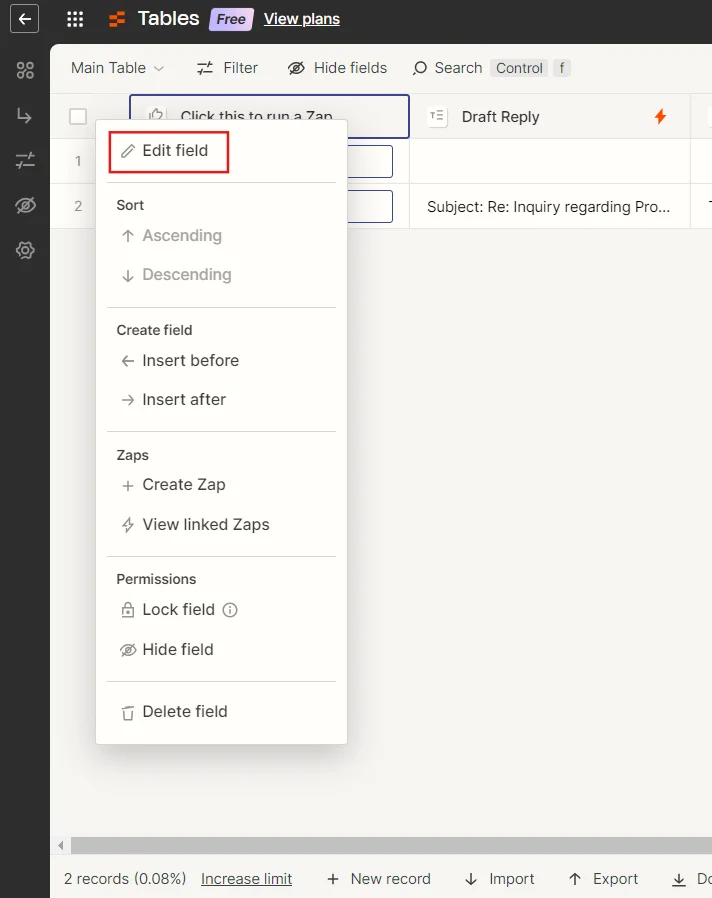Click the button cell in row 1
The image size is (712, 898).
[x=370, y=161]
